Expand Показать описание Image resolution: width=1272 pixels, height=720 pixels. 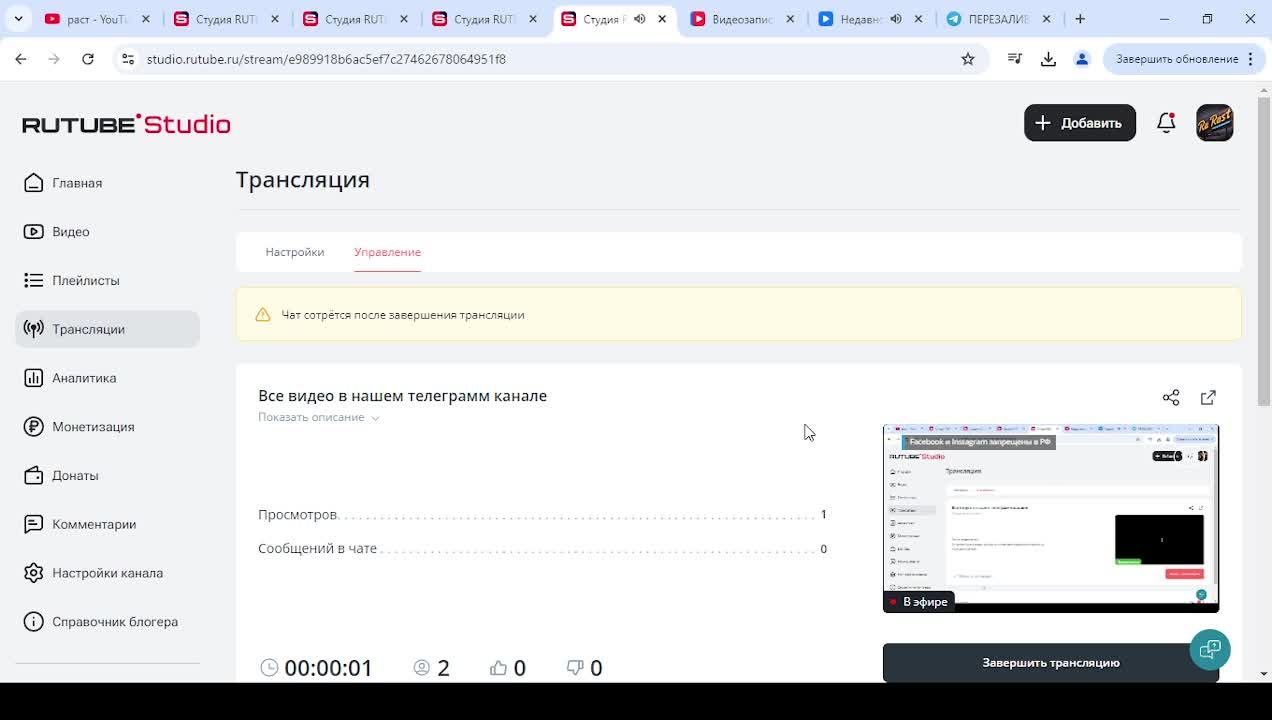coord(319,417)
